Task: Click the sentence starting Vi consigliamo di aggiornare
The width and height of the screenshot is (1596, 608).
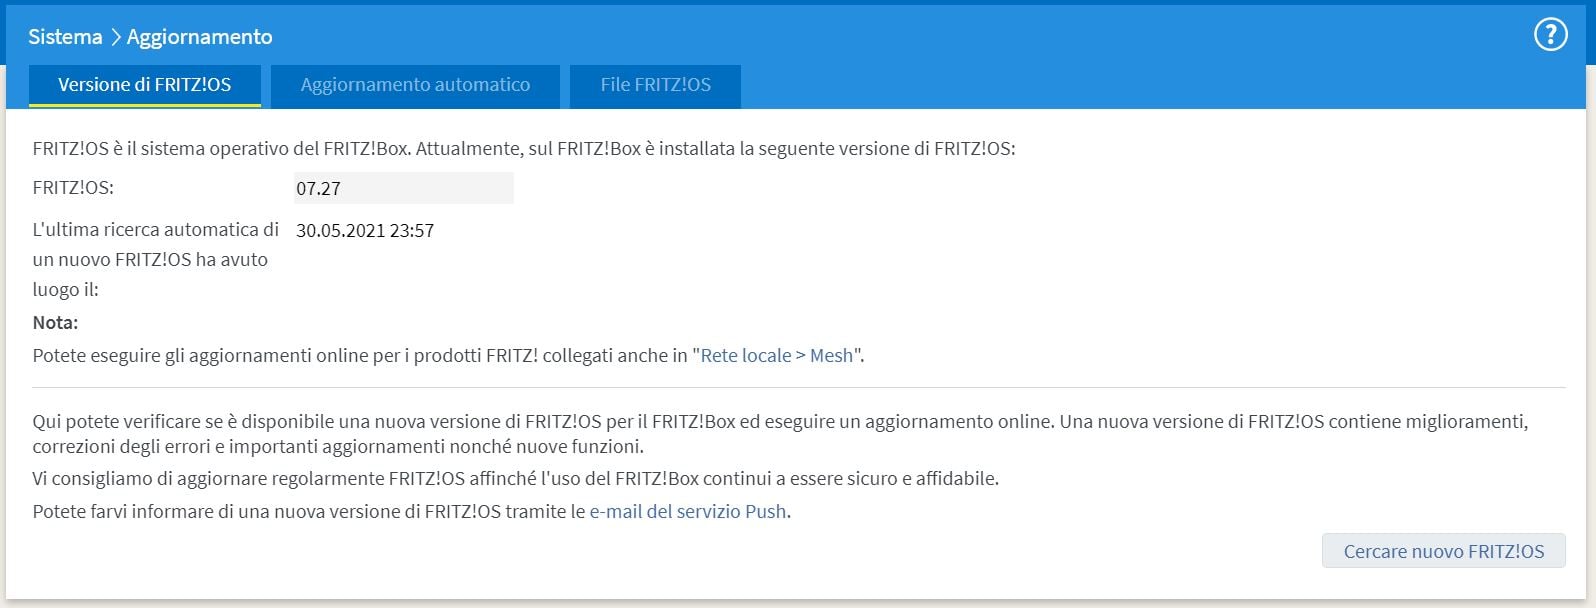Action: point(515,478)
